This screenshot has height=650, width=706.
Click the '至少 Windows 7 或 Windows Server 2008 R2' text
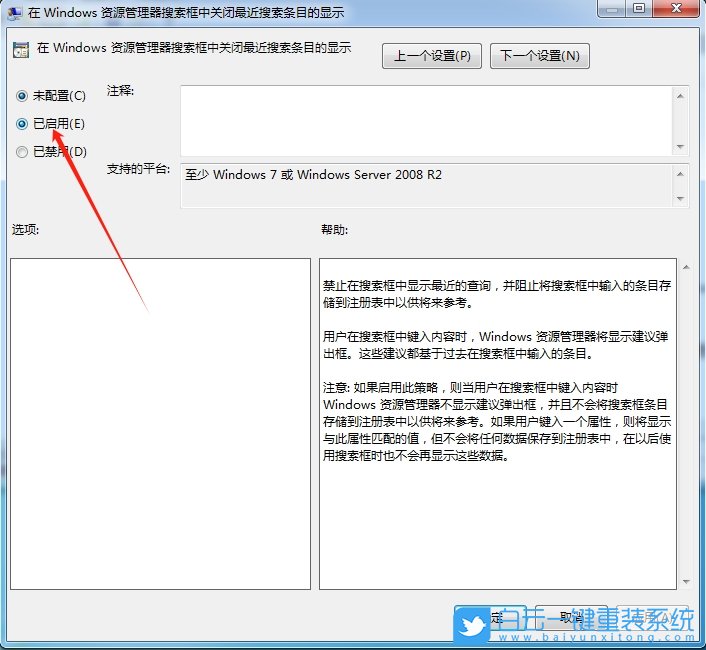pyautogui.click(x=313, y=175)
